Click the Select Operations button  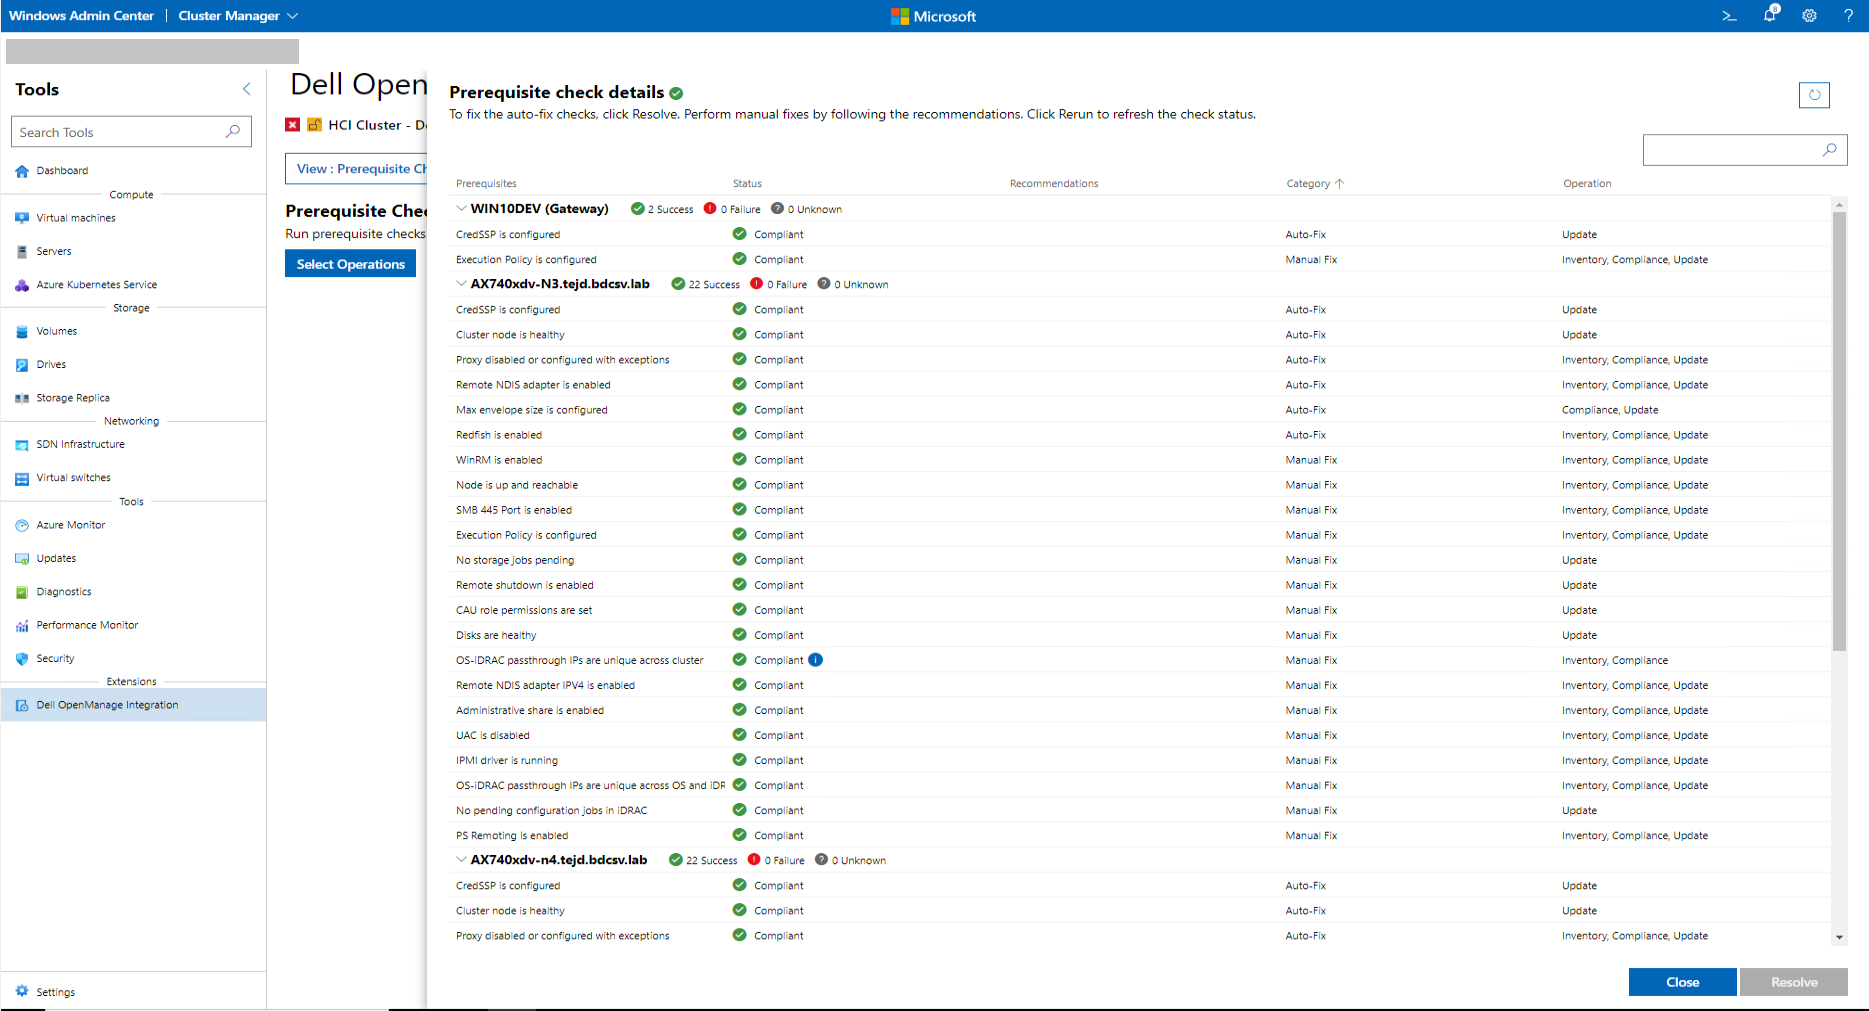[x=350, y=263]
